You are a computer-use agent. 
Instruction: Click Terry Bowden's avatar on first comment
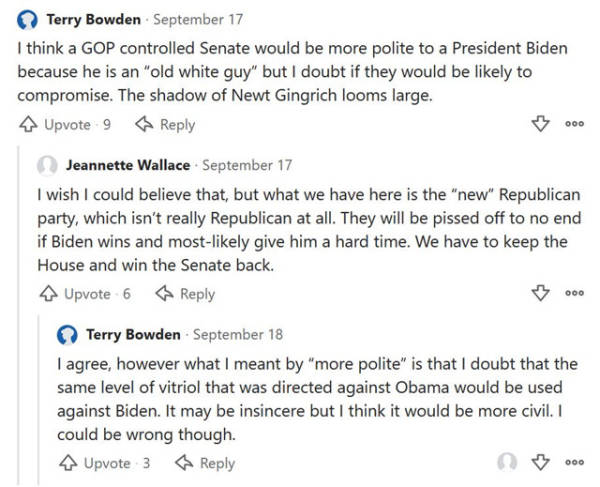28,20
